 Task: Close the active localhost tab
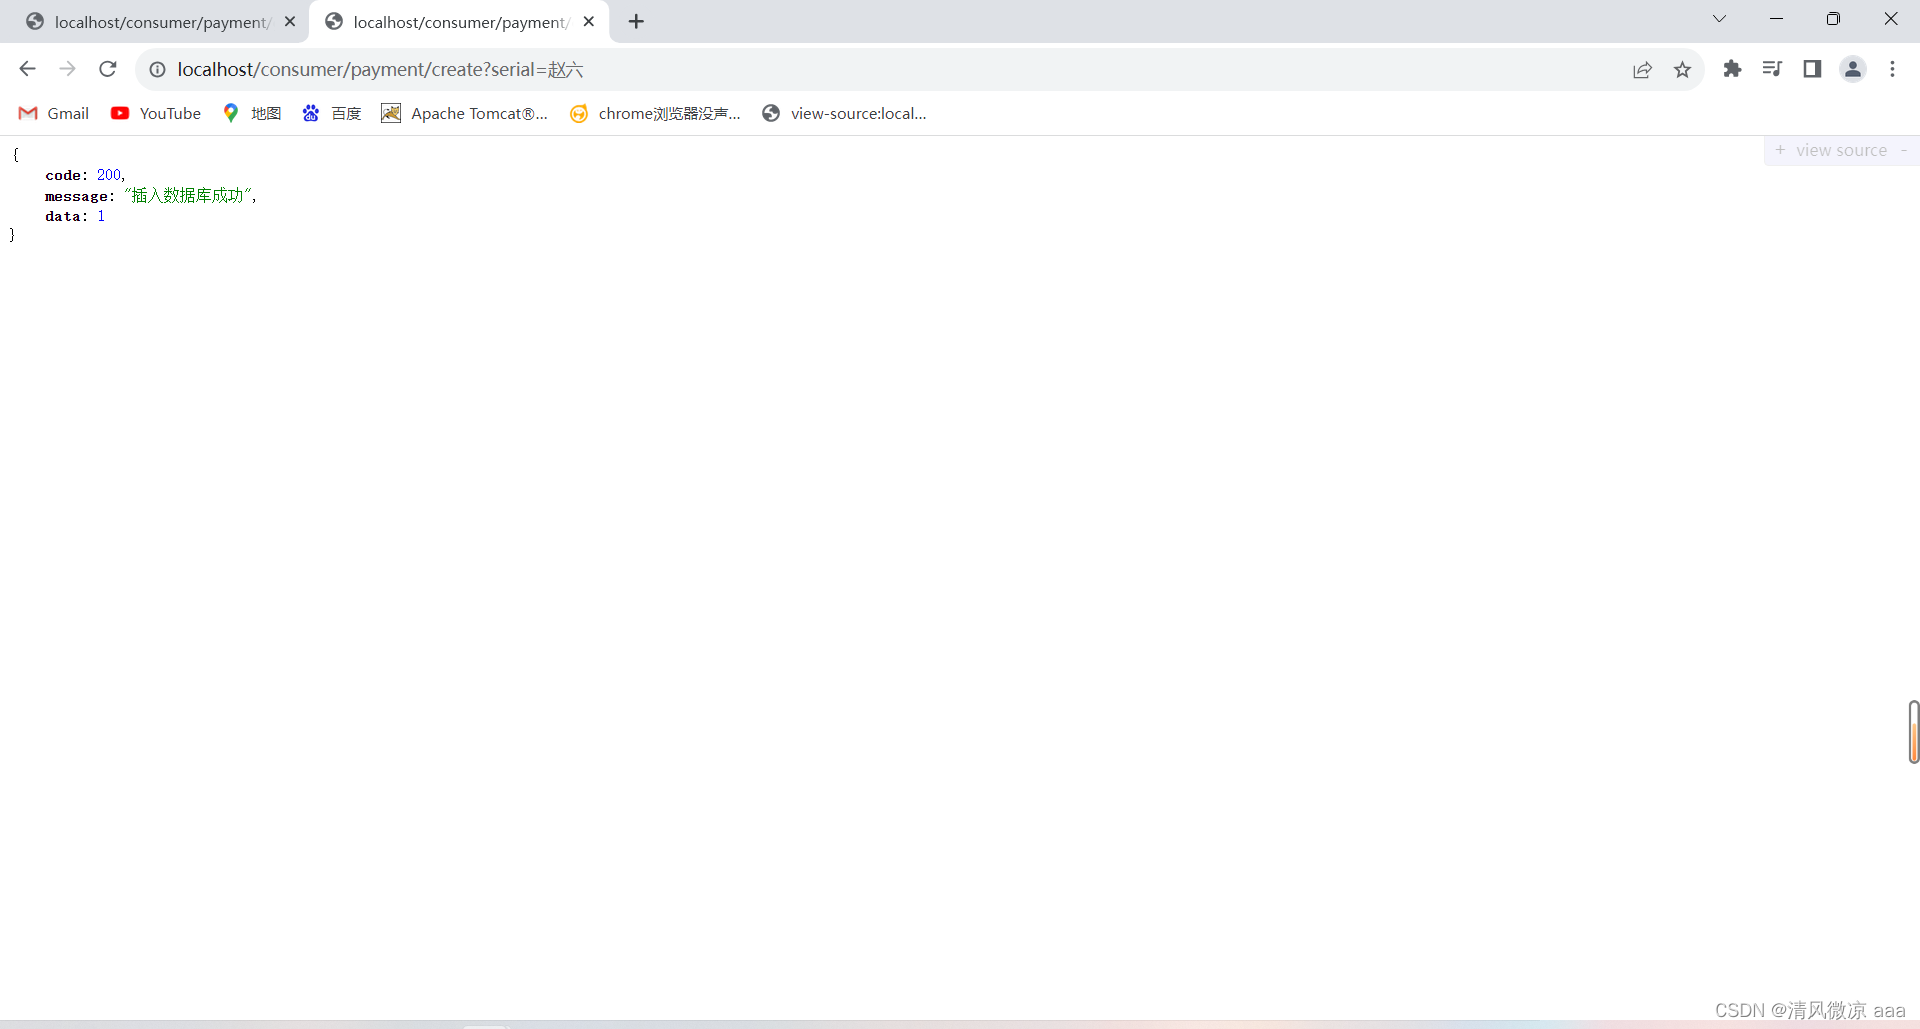point(589,21)
